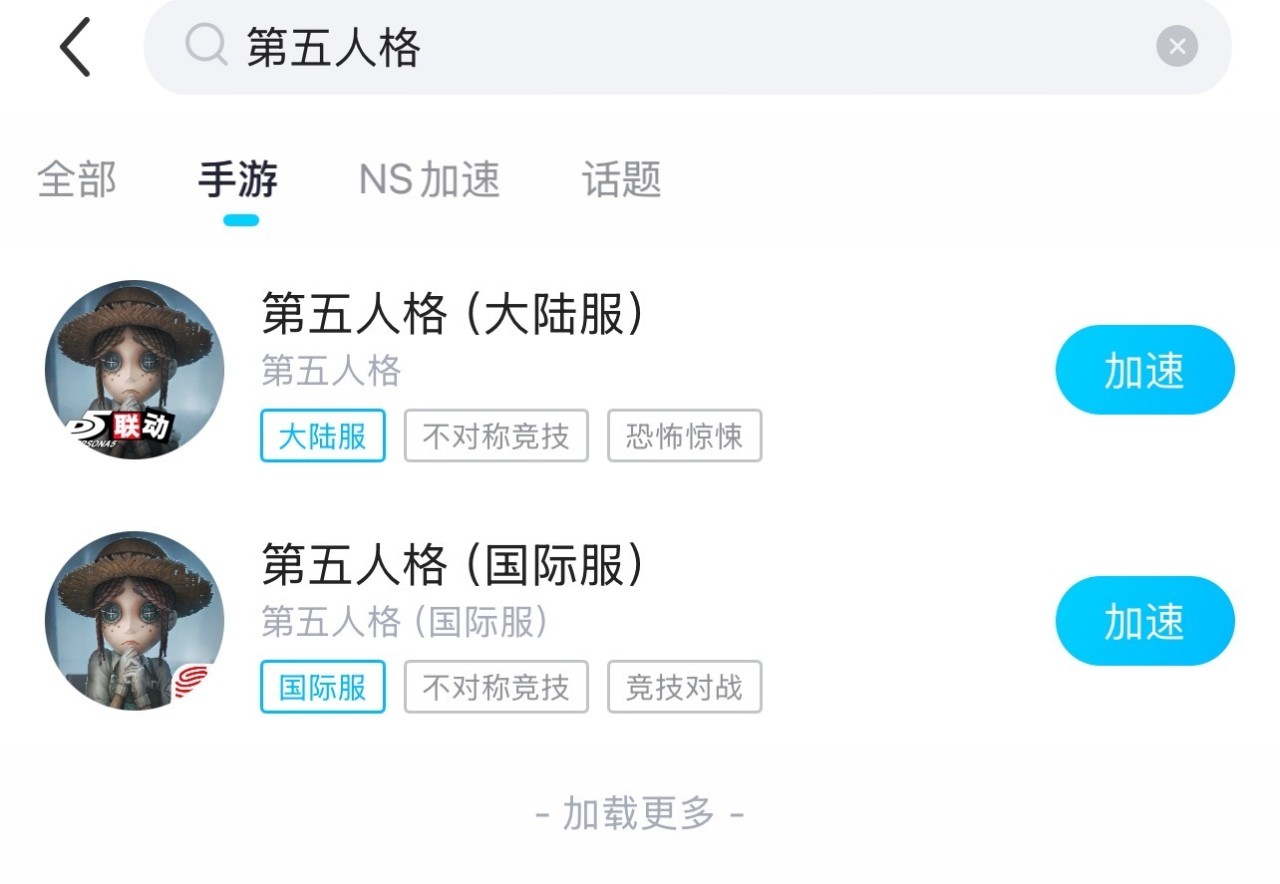Open the 话题 tab
The height and width of the screenshot is (884, 1280).
(x=621, y=180)
